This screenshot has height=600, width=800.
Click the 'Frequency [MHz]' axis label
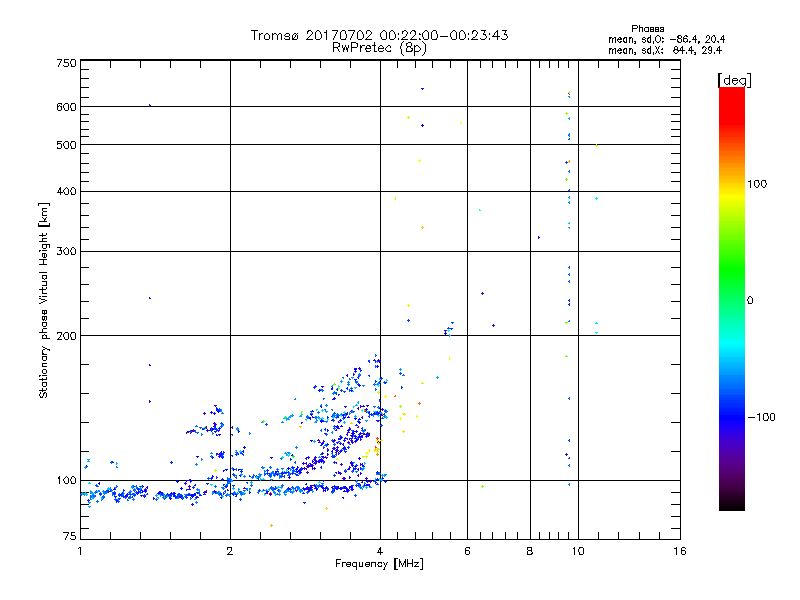pos(379,564)
